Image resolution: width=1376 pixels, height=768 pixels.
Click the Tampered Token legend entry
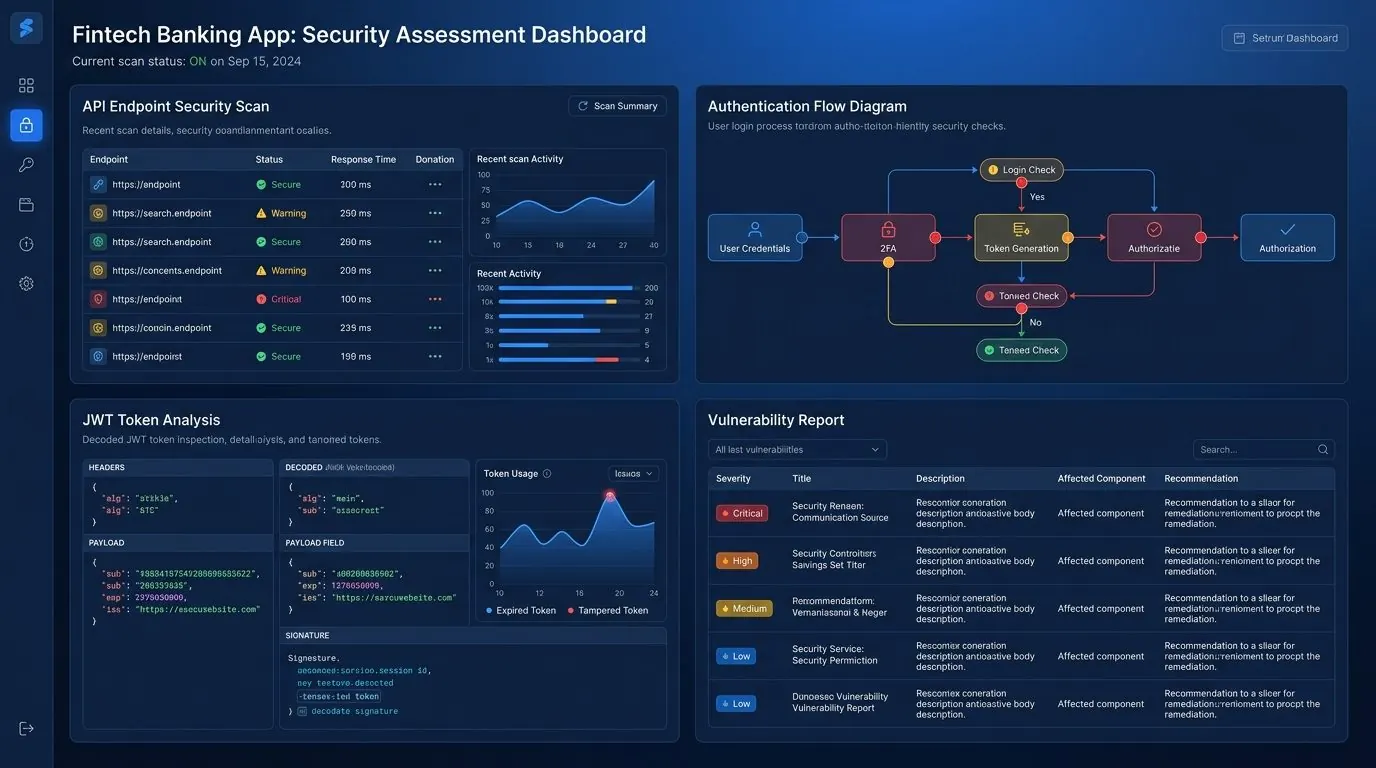pos(608,610)
